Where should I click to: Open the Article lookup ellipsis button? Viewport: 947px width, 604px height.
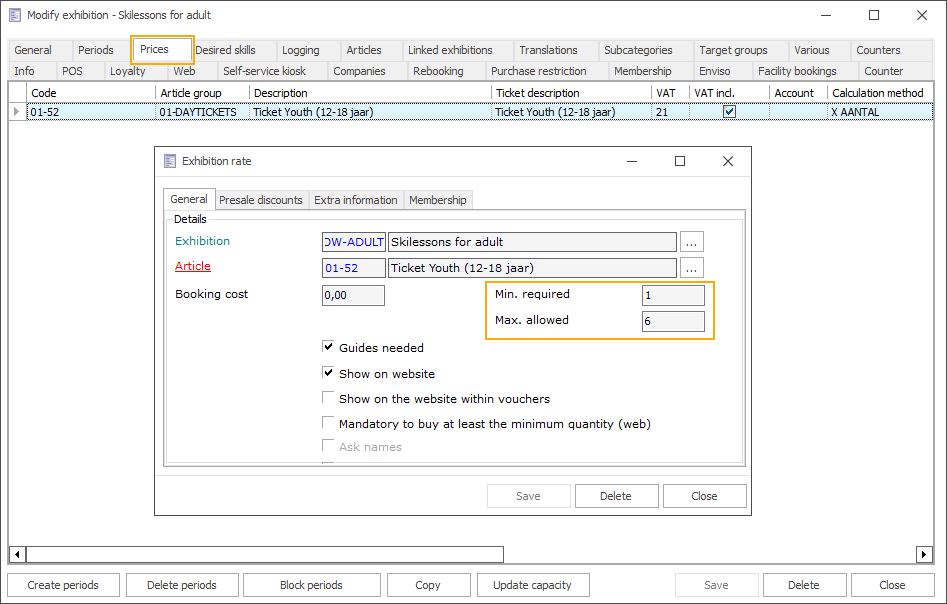(692, 268)
